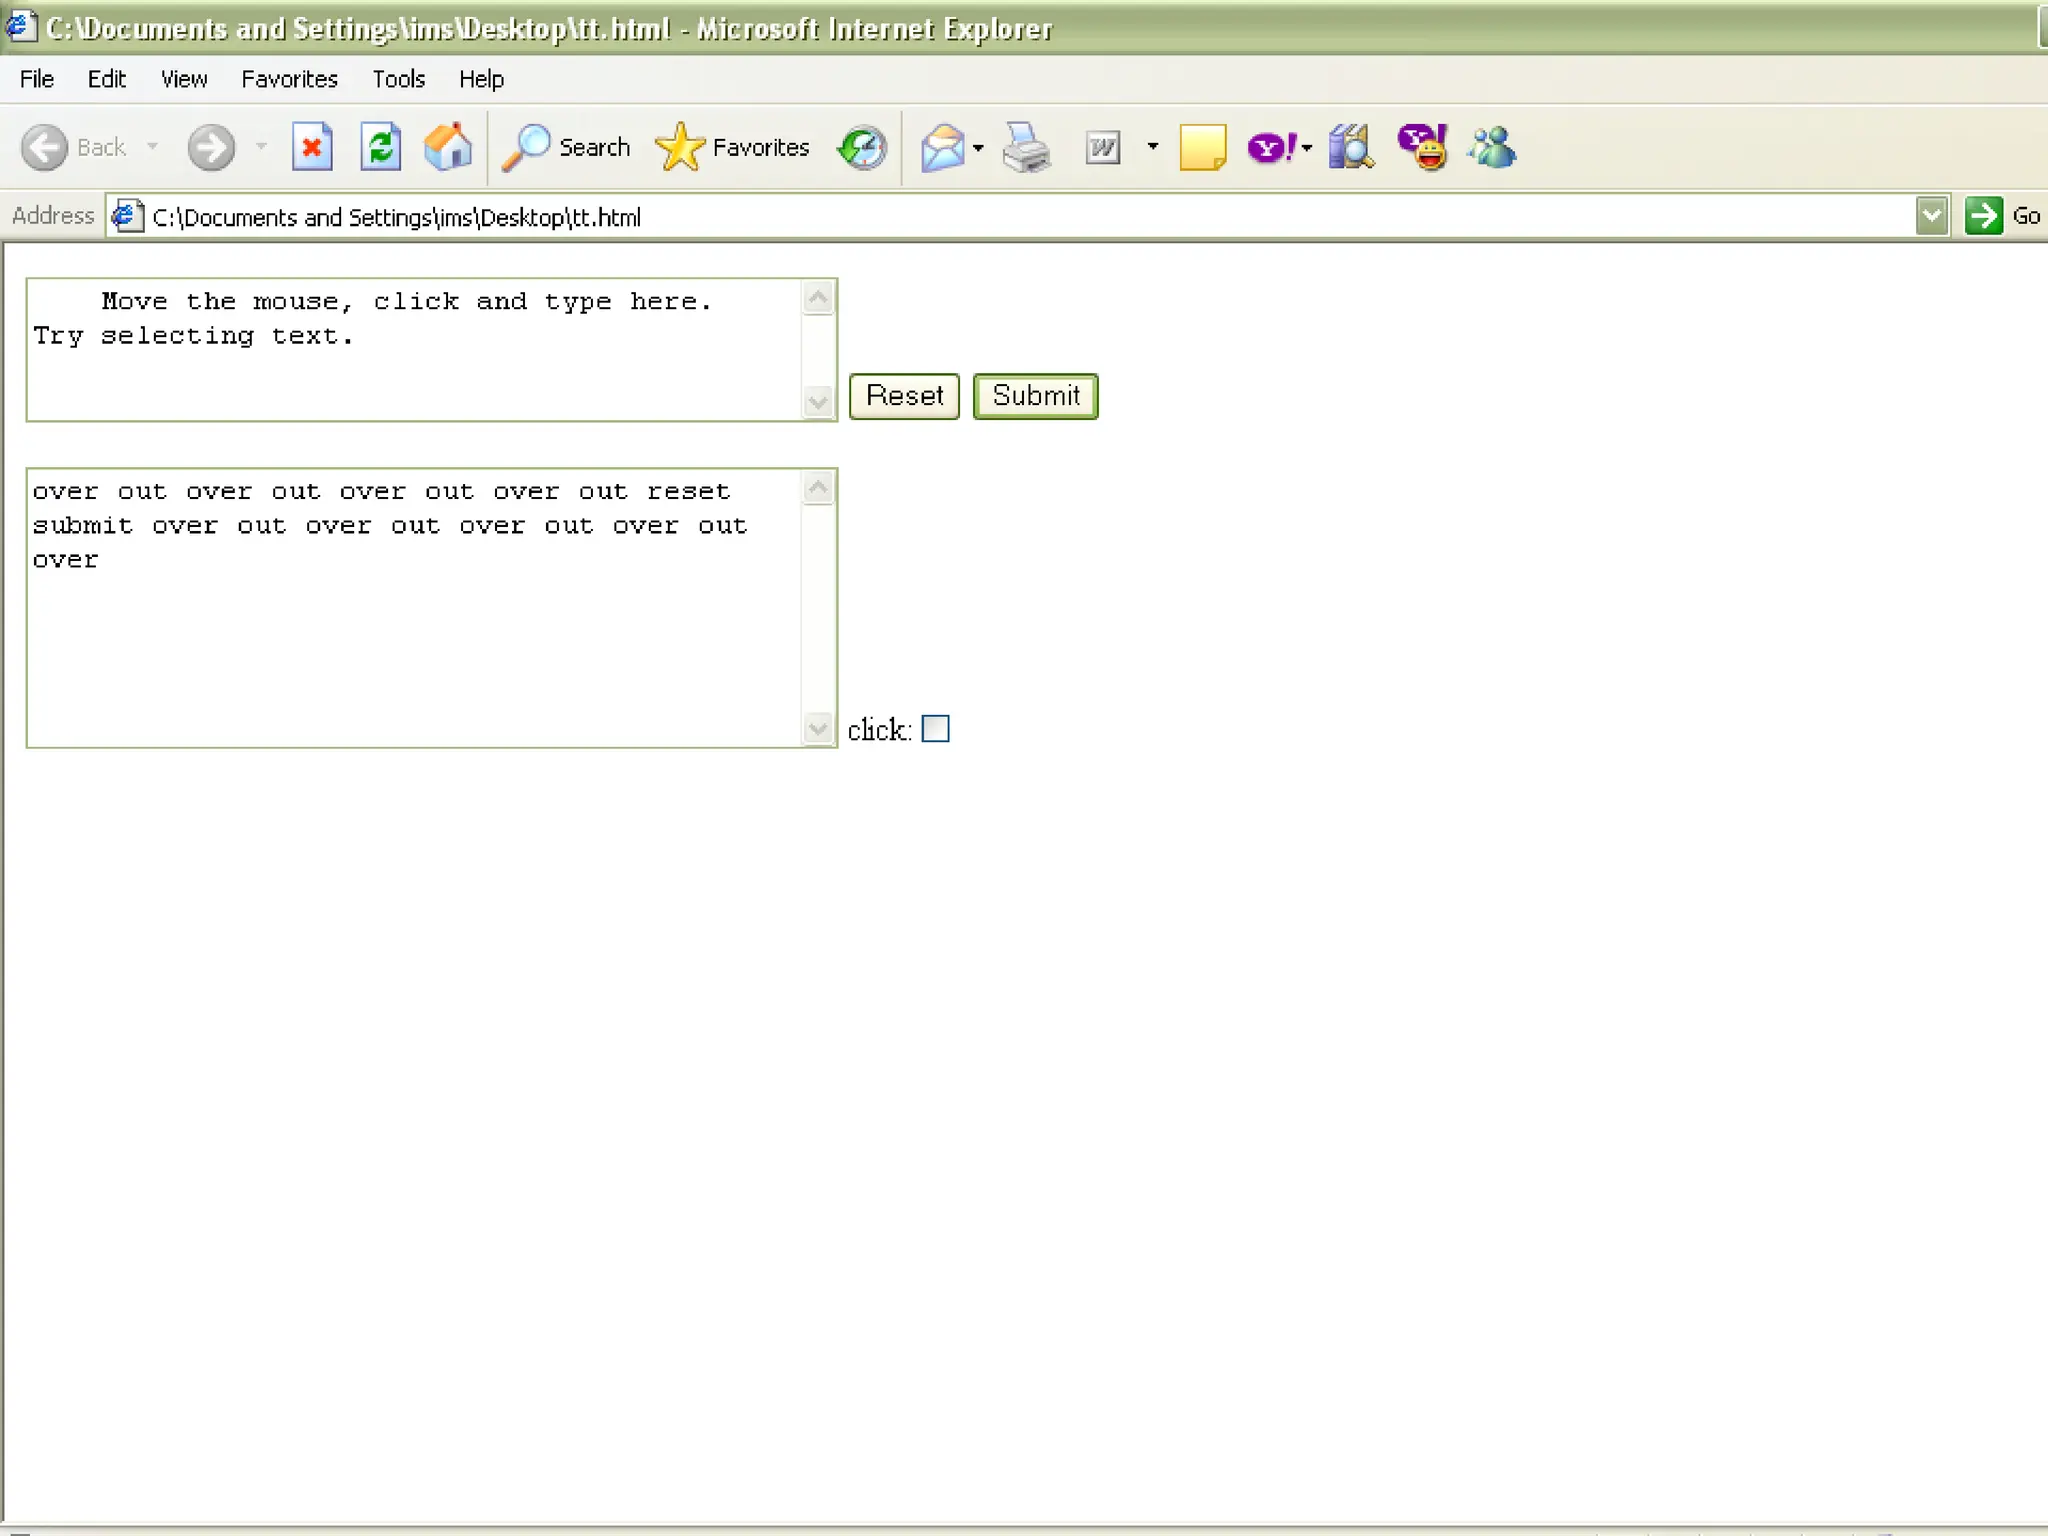Click the yellow sticky note icon
Image resolution: width=2048 pixels, height=1536 pixels.
(1202, 148)
